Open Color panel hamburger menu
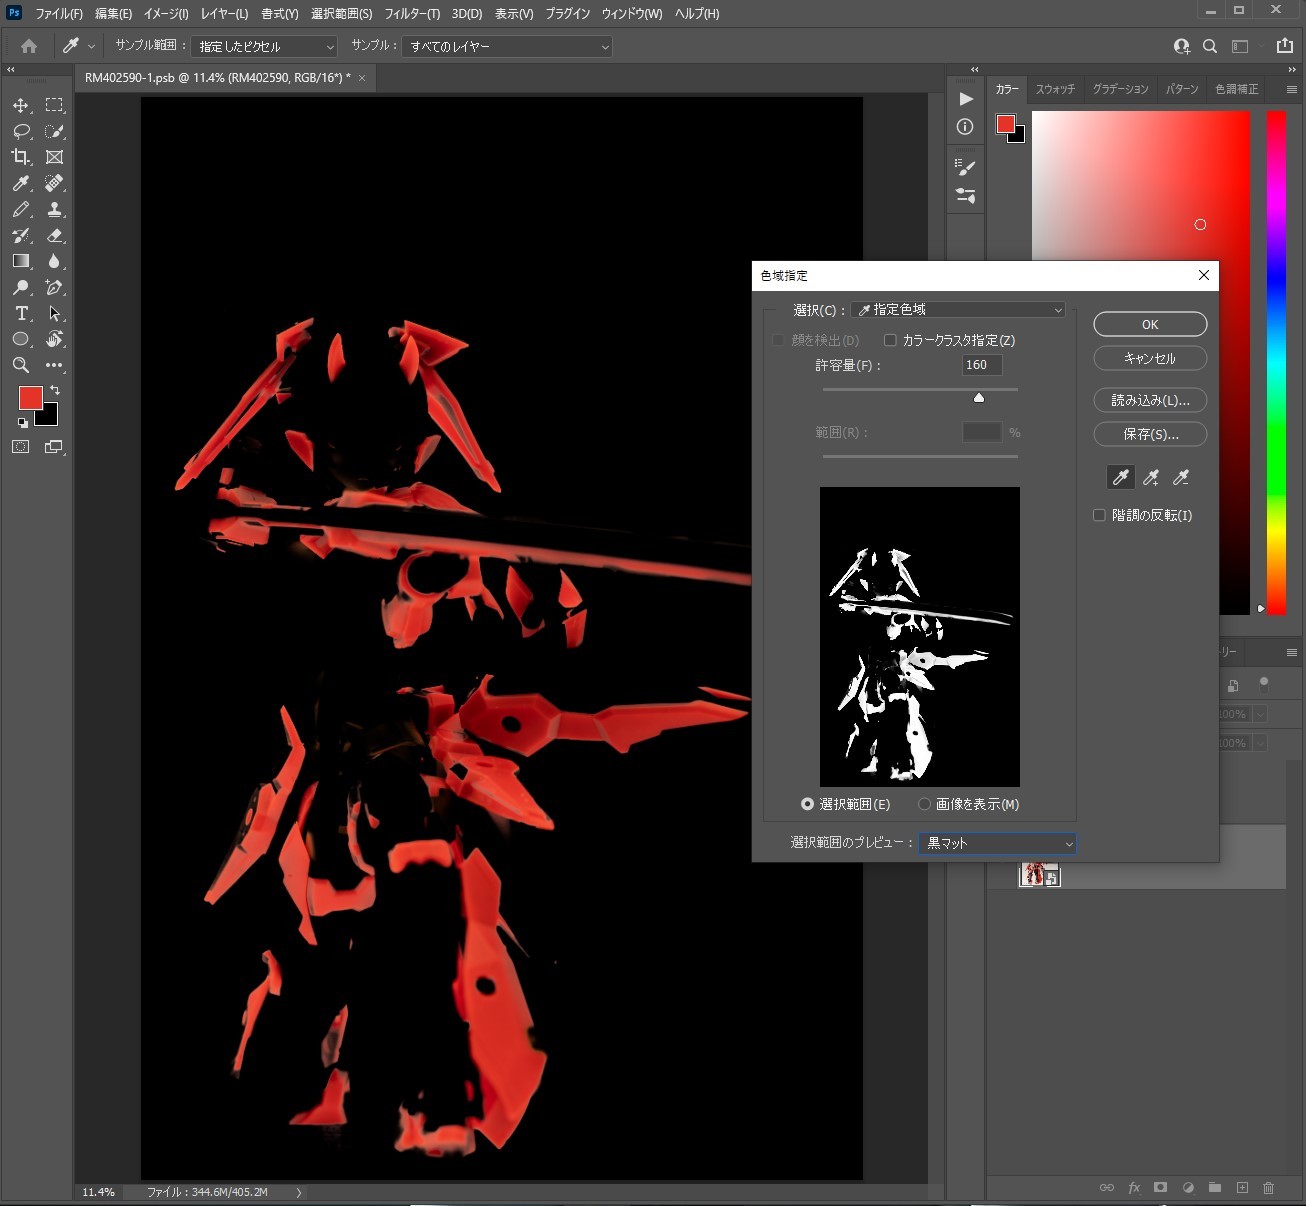 tap(1291, 89)
